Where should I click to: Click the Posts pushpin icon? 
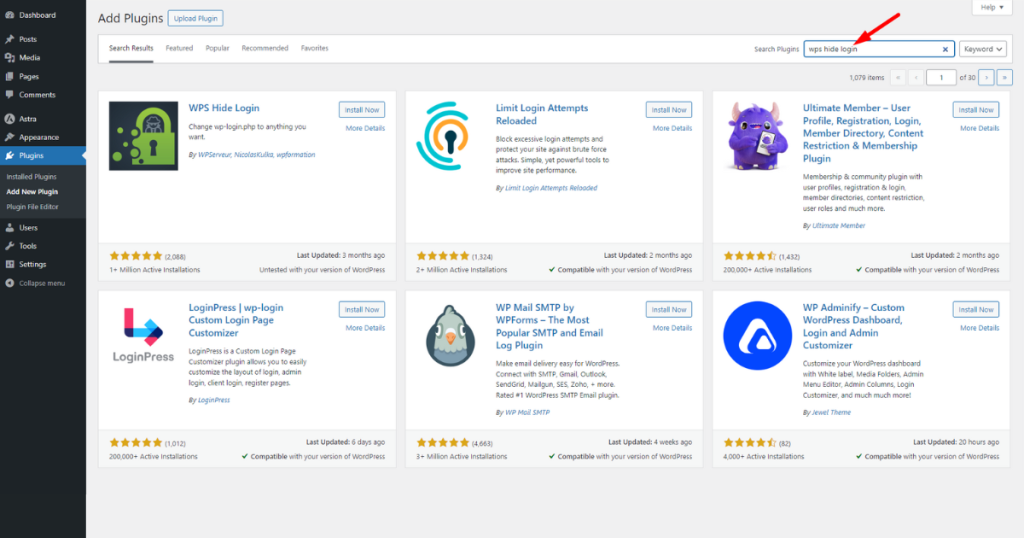click(9, 39)
